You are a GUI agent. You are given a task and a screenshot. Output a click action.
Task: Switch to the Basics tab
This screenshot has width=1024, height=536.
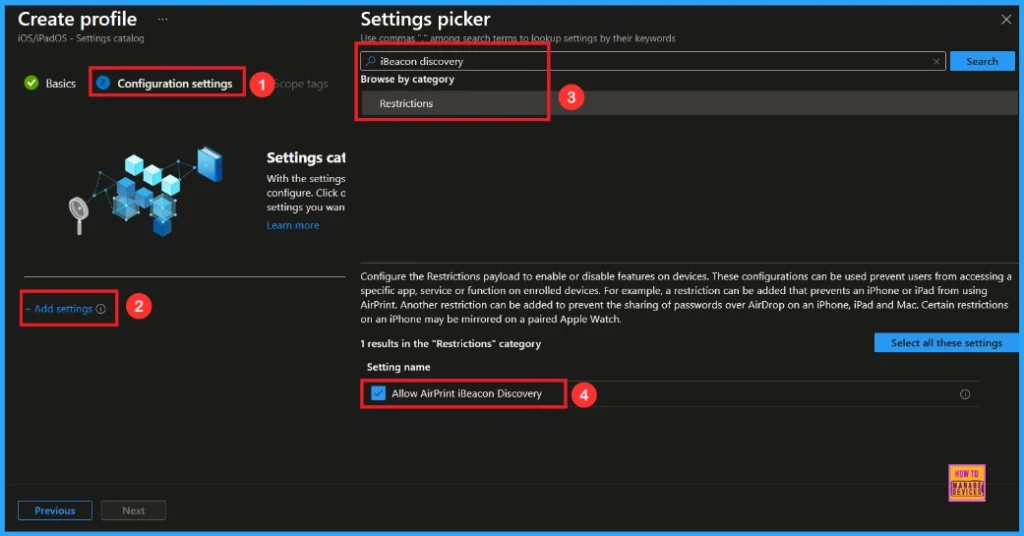[x=60, y=83]
